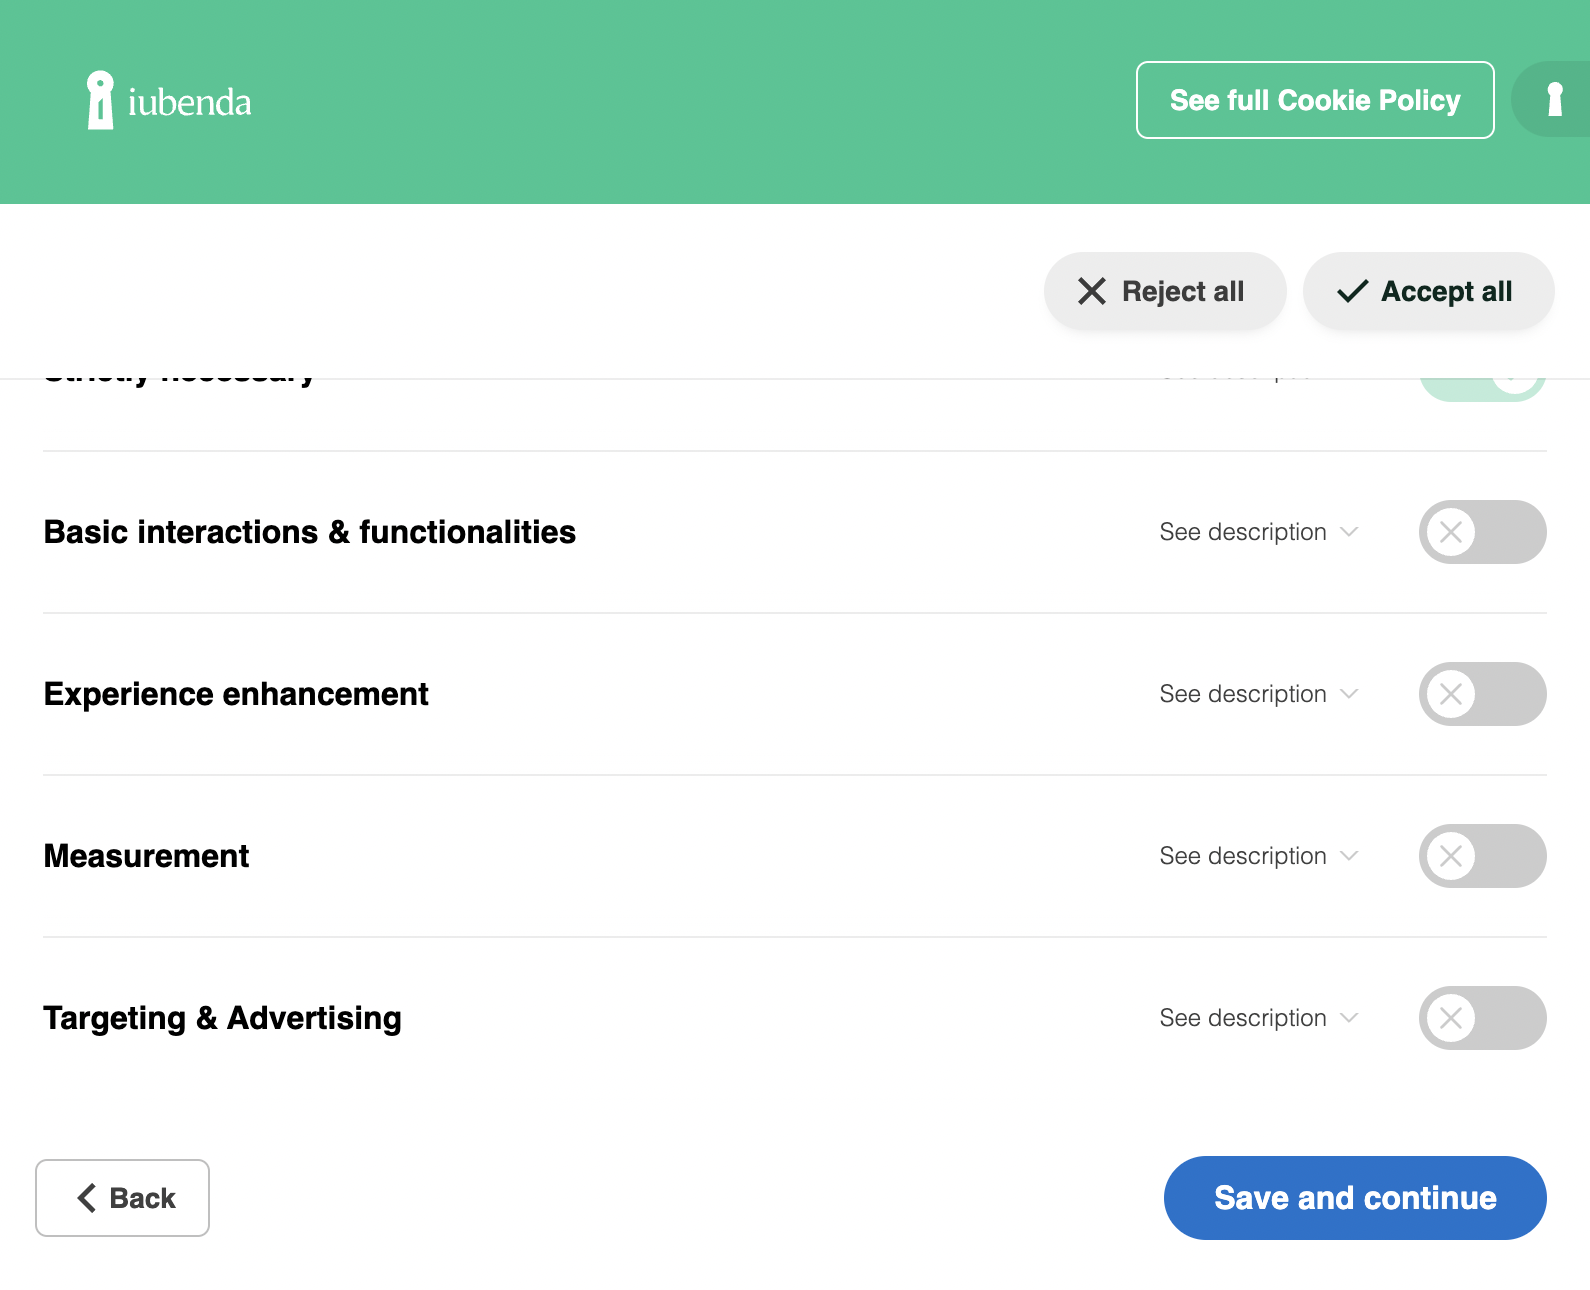
Task: Select the Experience enhancement heading
Action: point(236,694)
